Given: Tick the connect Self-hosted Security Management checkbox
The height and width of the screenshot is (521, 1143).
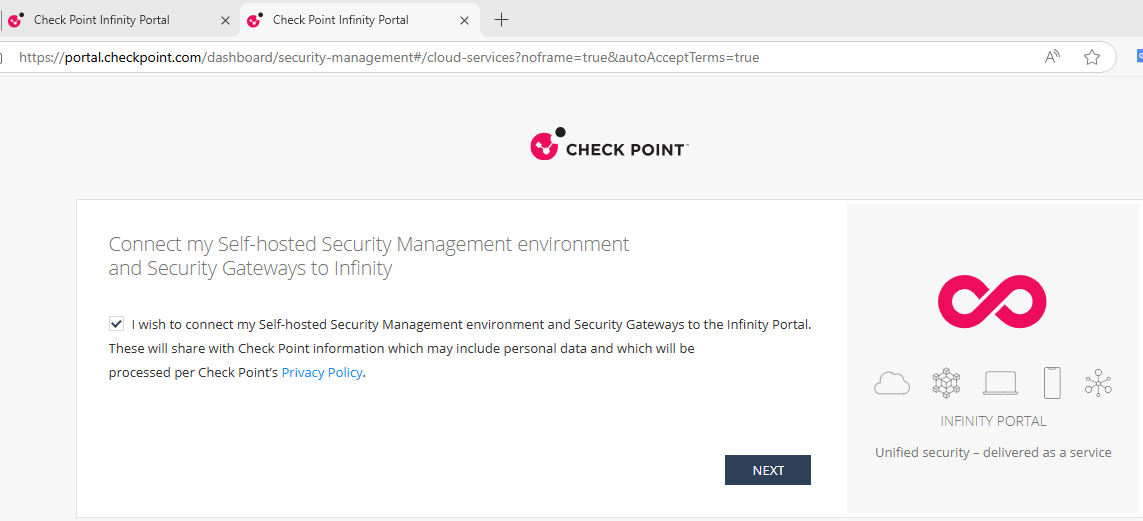Looking at the screenshot, I should pos(117,324).
